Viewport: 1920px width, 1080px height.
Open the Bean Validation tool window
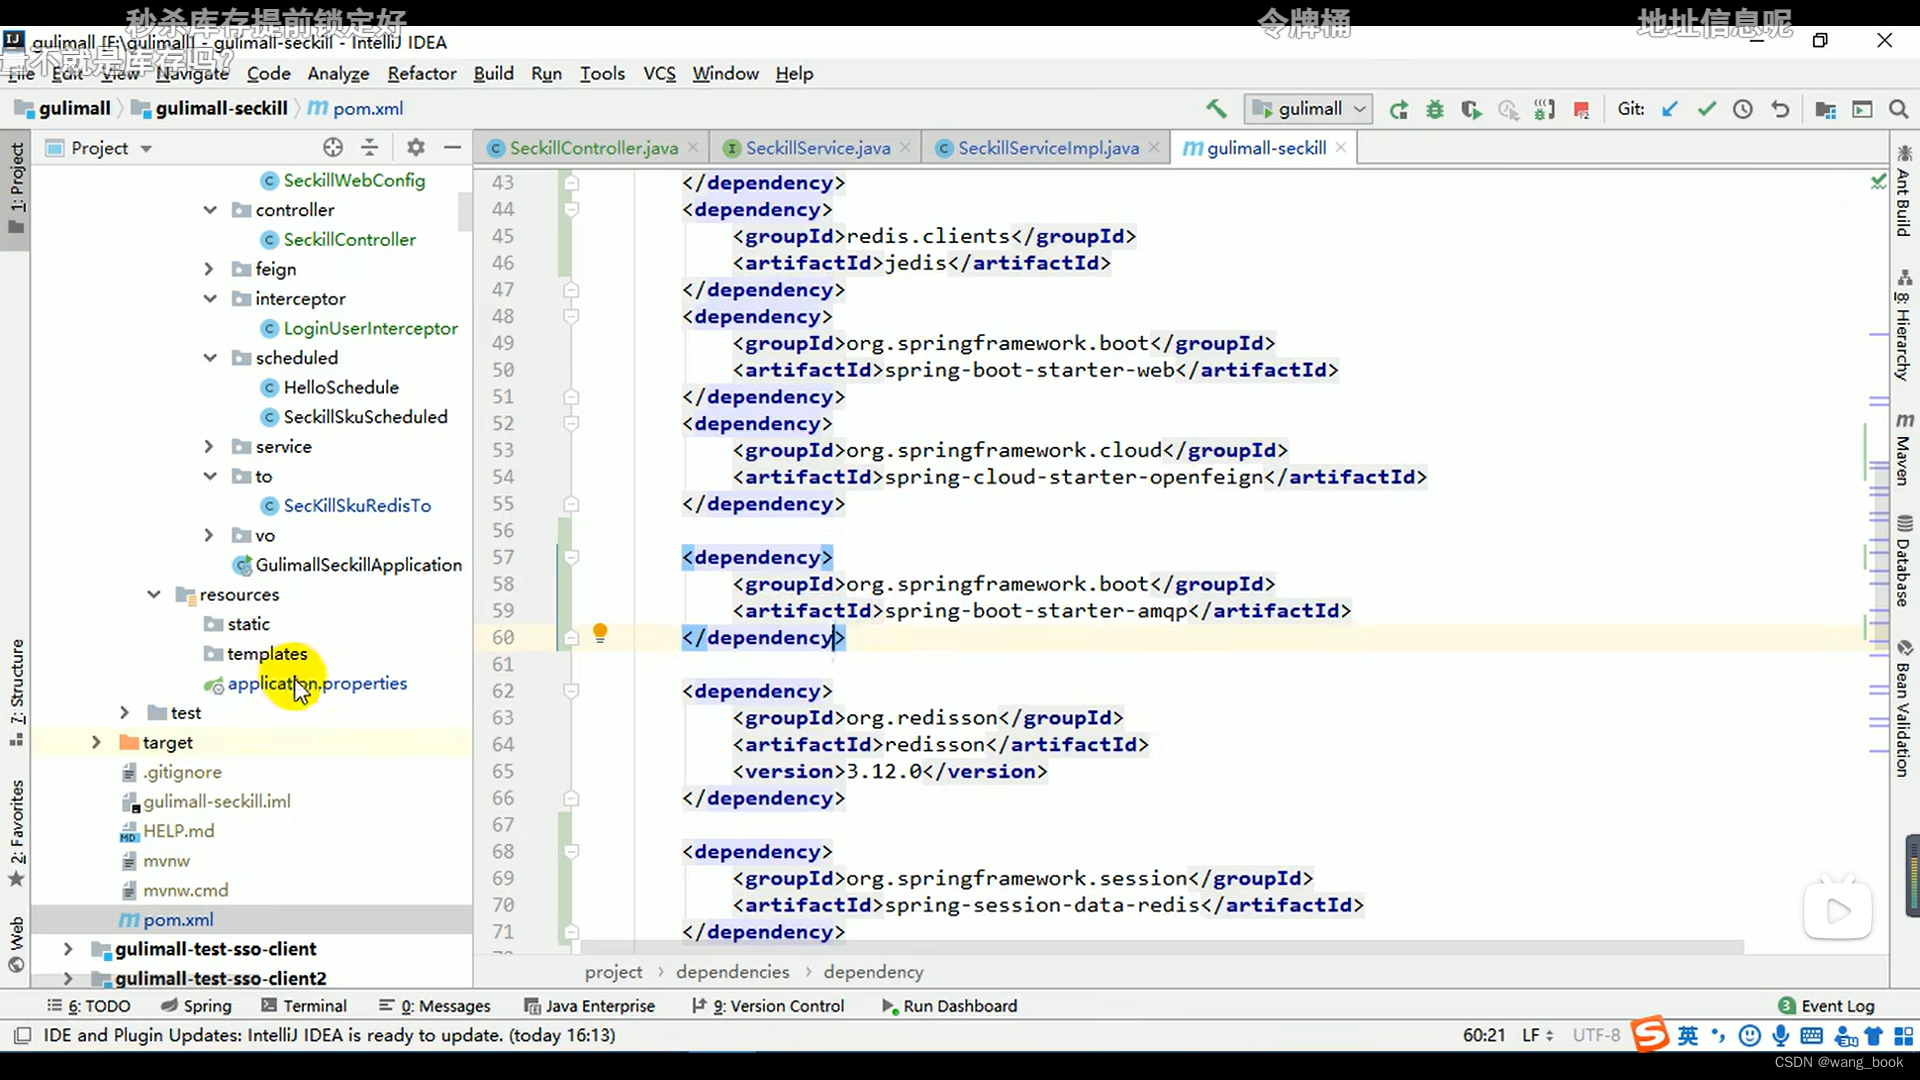pos(1904,708)
